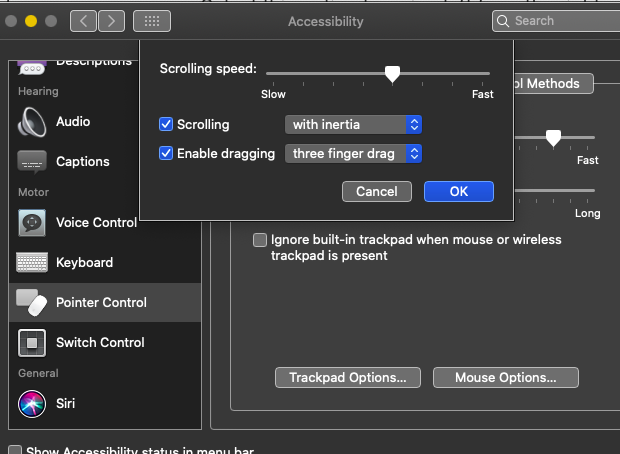
Task: Click the Switch Control icon
Action: pyautogui.click(x=32, y=343)
